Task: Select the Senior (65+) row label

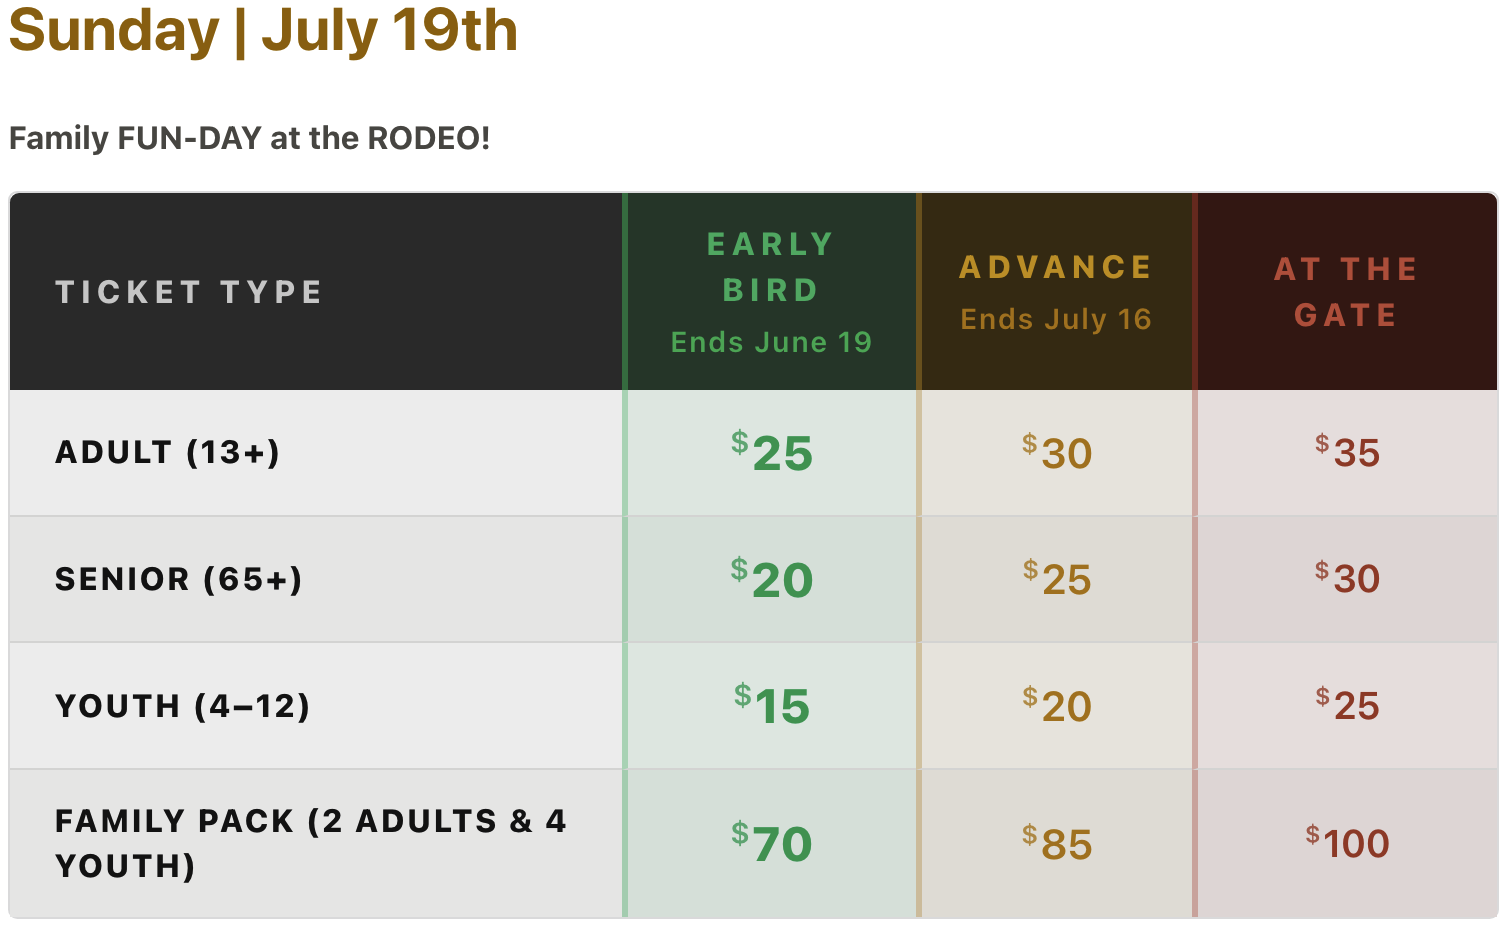Action: [178, 579]
